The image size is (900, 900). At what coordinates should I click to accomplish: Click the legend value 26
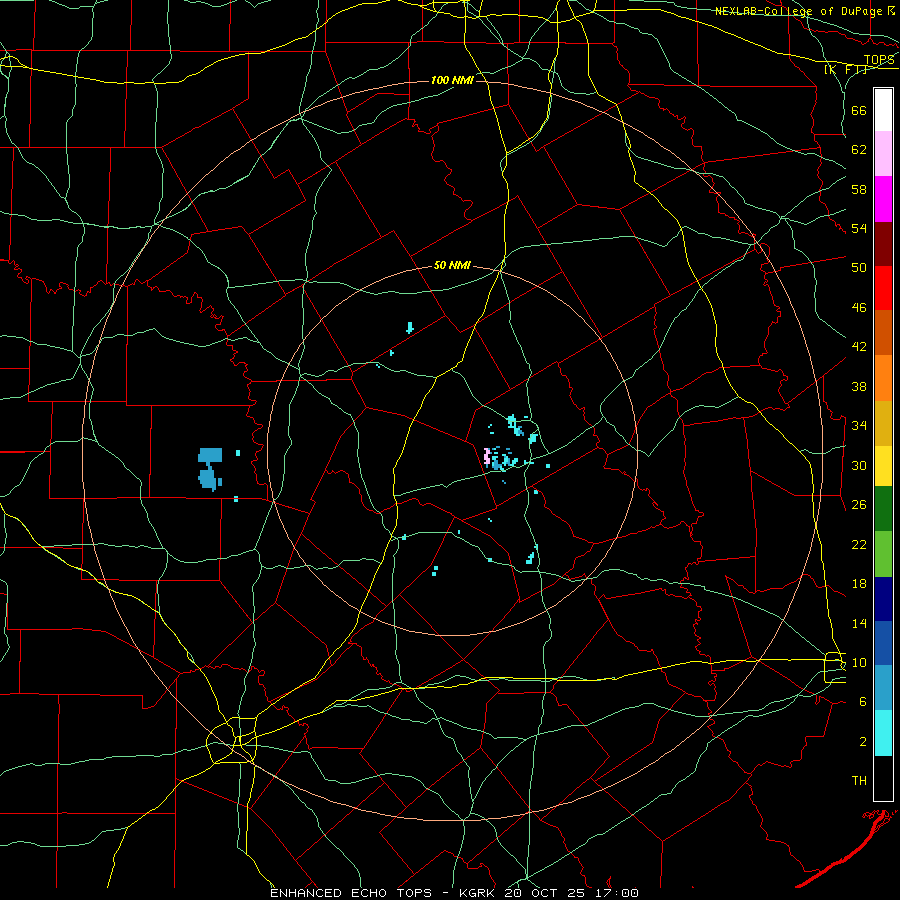859,505
